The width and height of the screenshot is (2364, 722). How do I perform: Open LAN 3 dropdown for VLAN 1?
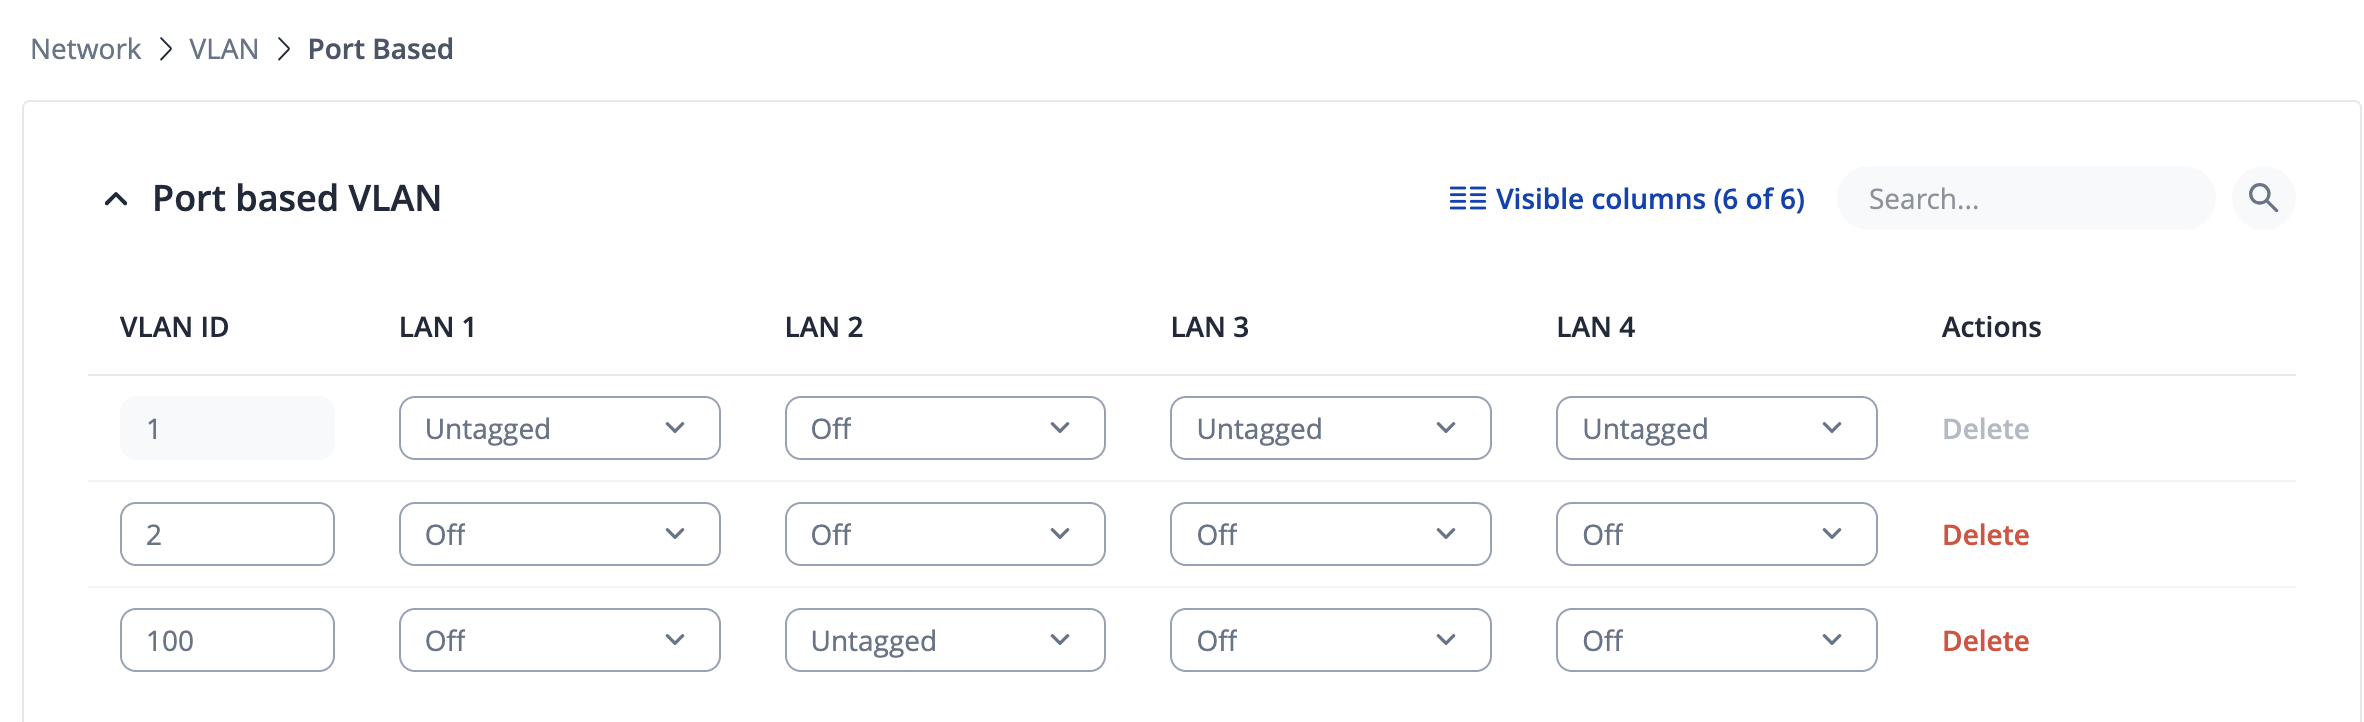point(1330,428)
